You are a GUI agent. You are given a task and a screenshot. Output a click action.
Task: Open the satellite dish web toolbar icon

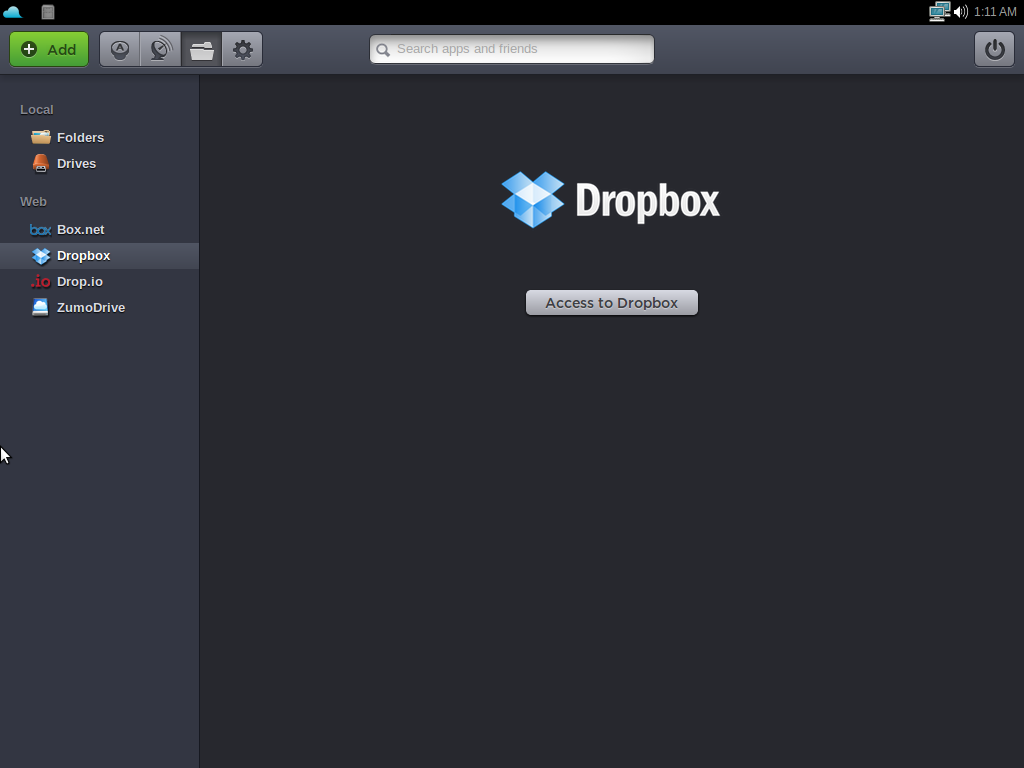tap(161, 50)
